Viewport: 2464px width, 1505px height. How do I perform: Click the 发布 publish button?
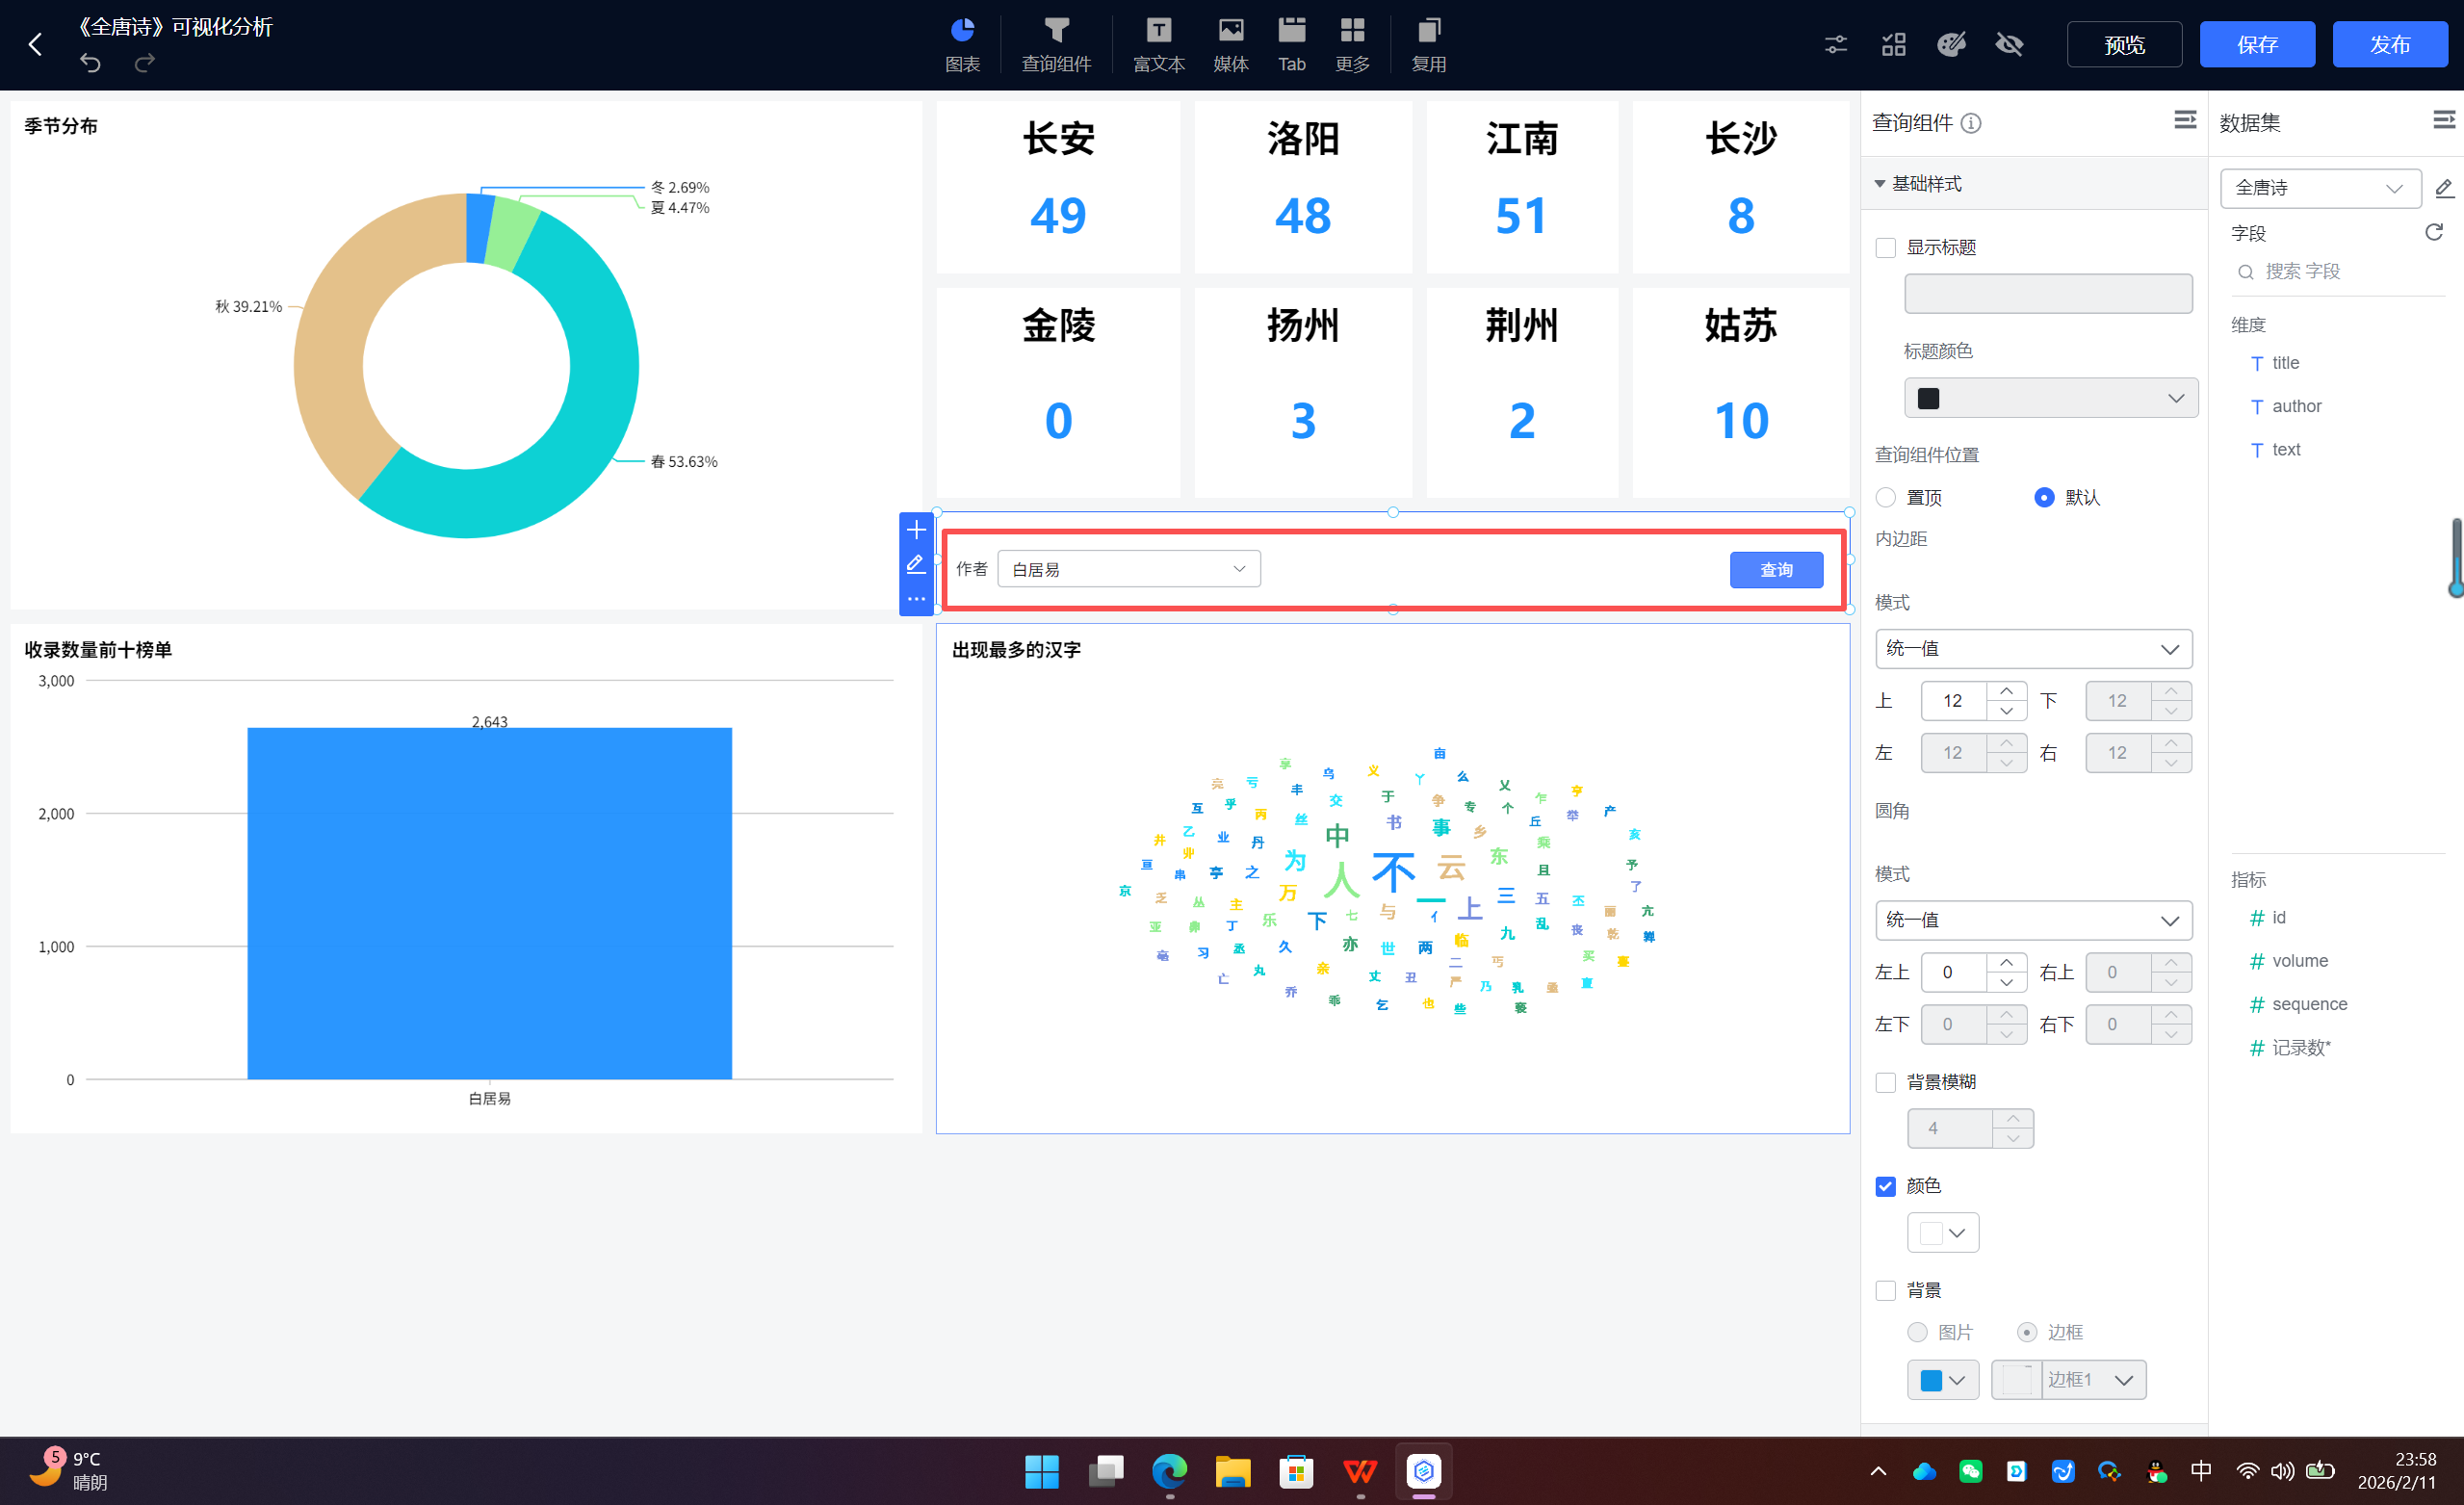pyautogui.click(x=2390, y=44)
